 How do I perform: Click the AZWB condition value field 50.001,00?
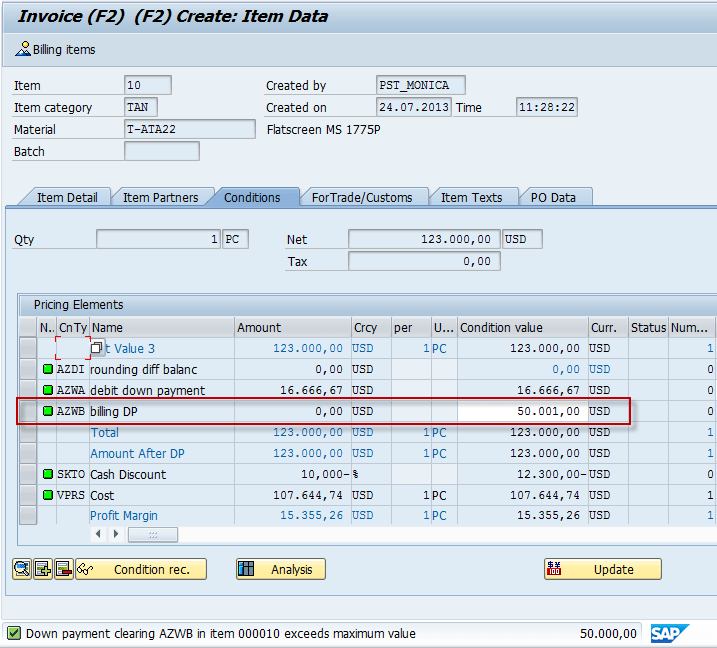click(x=521, y=411)
